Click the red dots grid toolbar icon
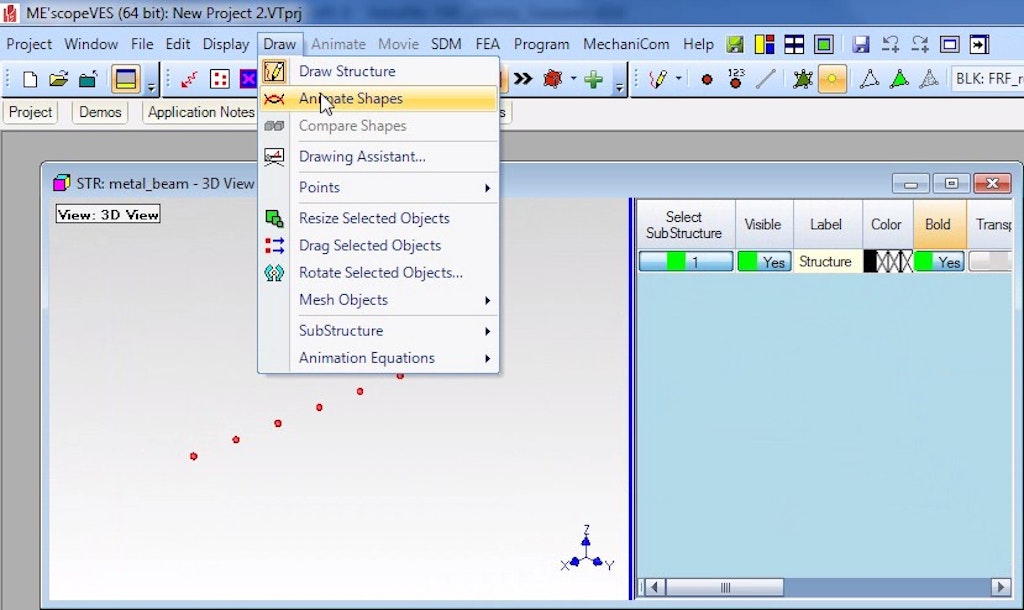Image resolution: width=1024 pixels, height=610 pixels. coord(219,80)
